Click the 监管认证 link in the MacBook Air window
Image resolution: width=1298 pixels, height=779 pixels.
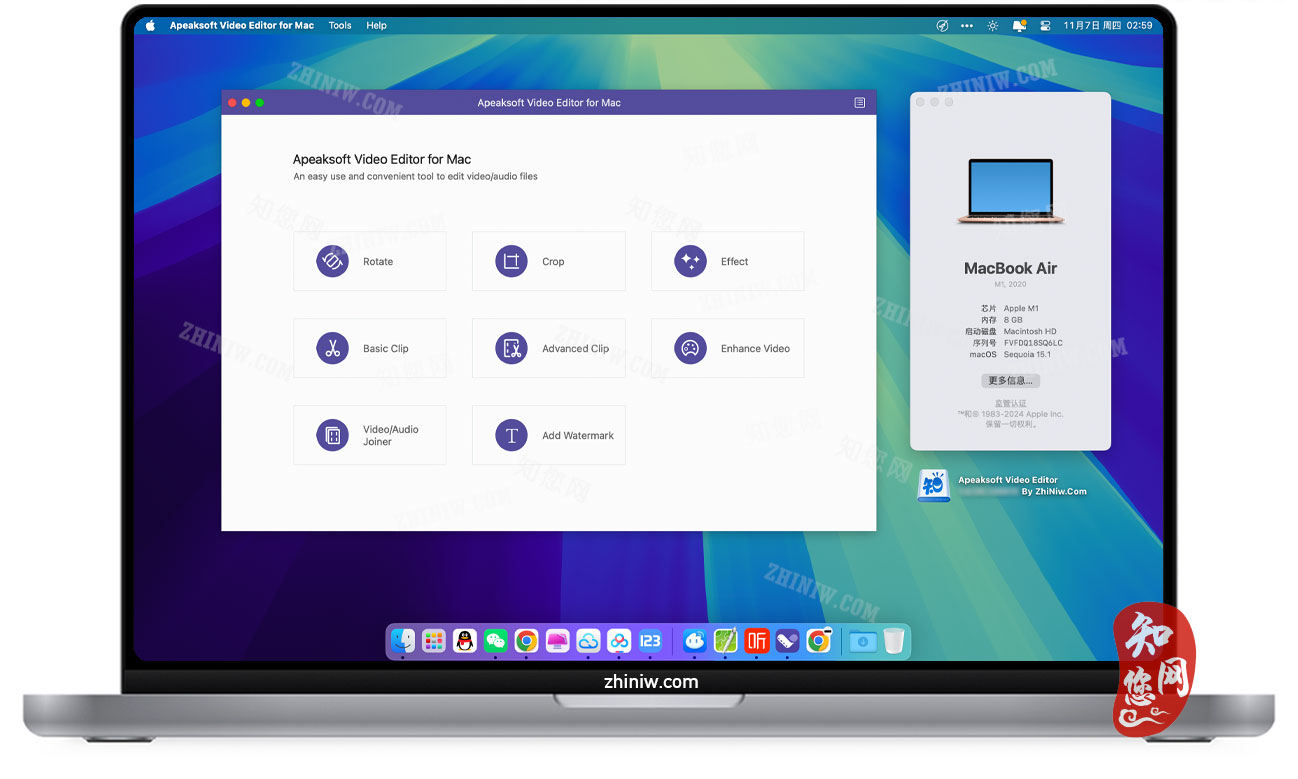point(1010,404)
